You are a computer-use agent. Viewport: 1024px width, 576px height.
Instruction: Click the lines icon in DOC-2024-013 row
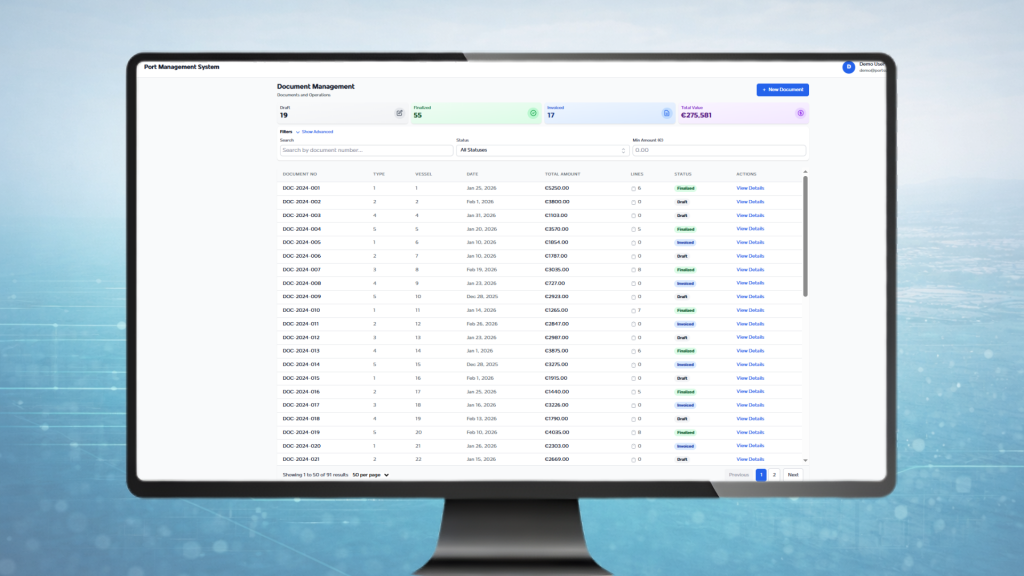pyautogui.click(x=633, y=351)
